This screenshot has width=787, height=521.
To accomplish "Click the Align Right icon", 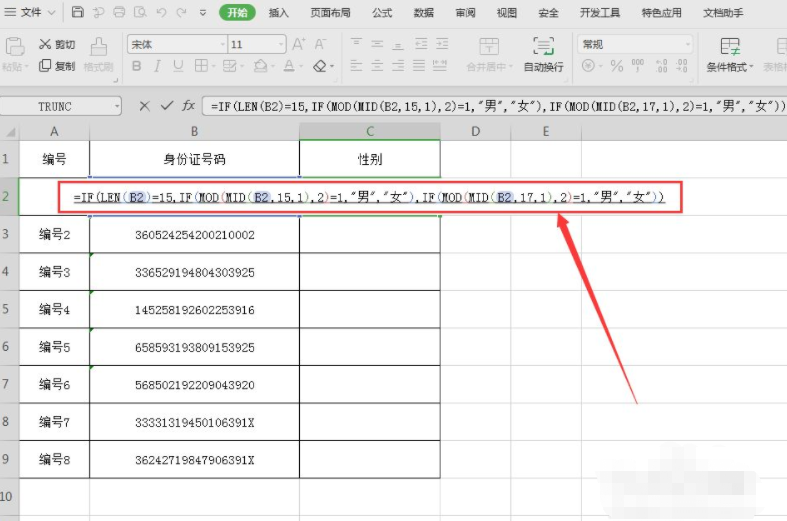I will pyautogui.click(x=398, y=65).
